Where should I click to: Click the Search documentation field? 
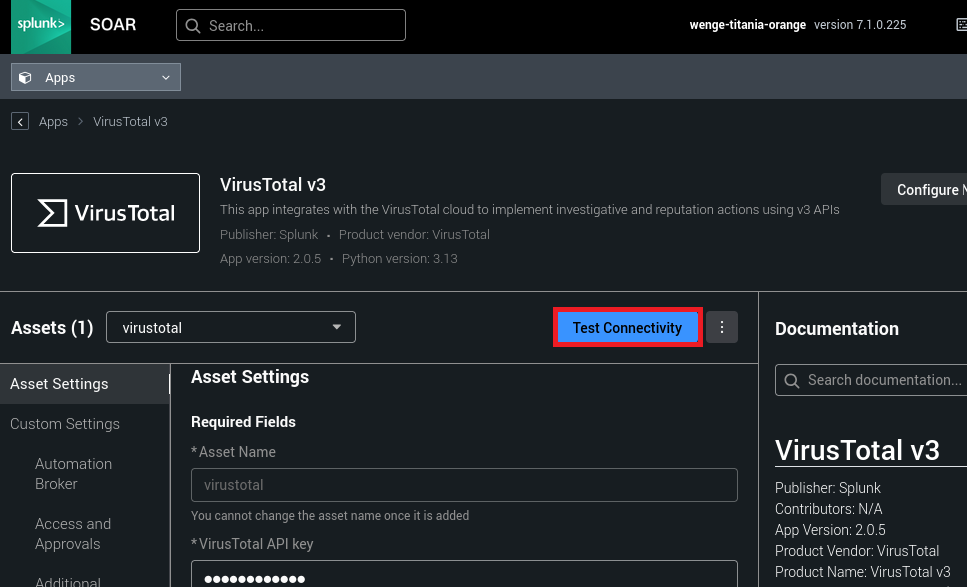click(882, 380)
